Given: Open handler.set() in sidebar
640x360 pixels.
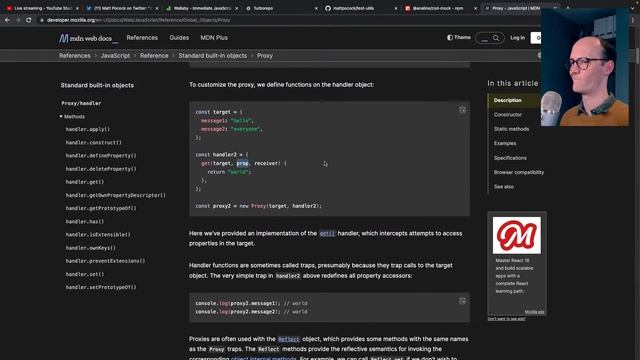Looking at the screenshot, I should (x=85, y=274).
